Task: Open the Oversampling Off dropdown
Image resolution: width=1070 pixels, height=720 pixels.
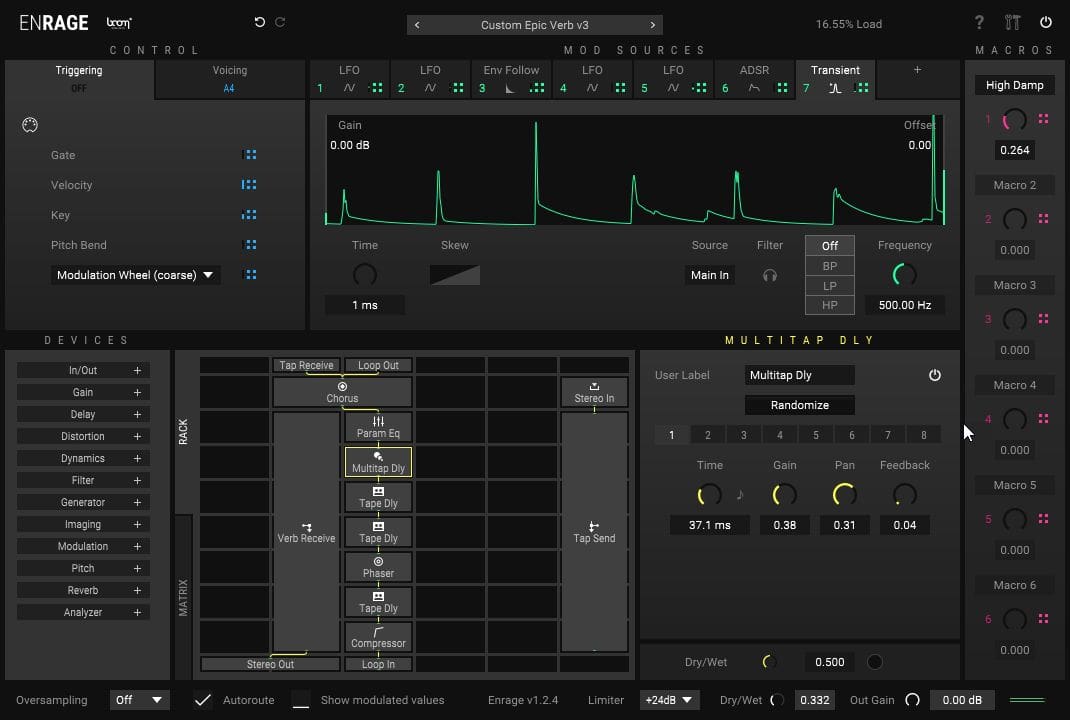Action: tap(139, 700)
